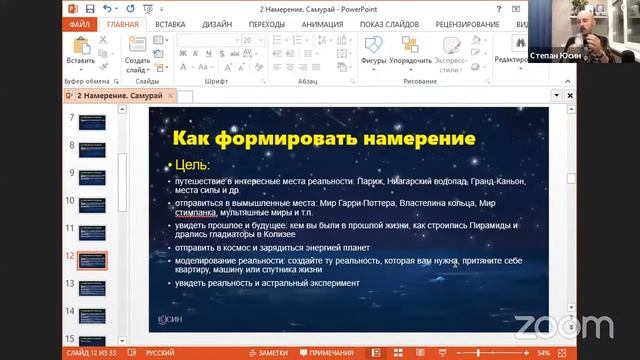Open Shape Fill dropdown
This screenshot has width=640, height=360.
pos(478,40)
